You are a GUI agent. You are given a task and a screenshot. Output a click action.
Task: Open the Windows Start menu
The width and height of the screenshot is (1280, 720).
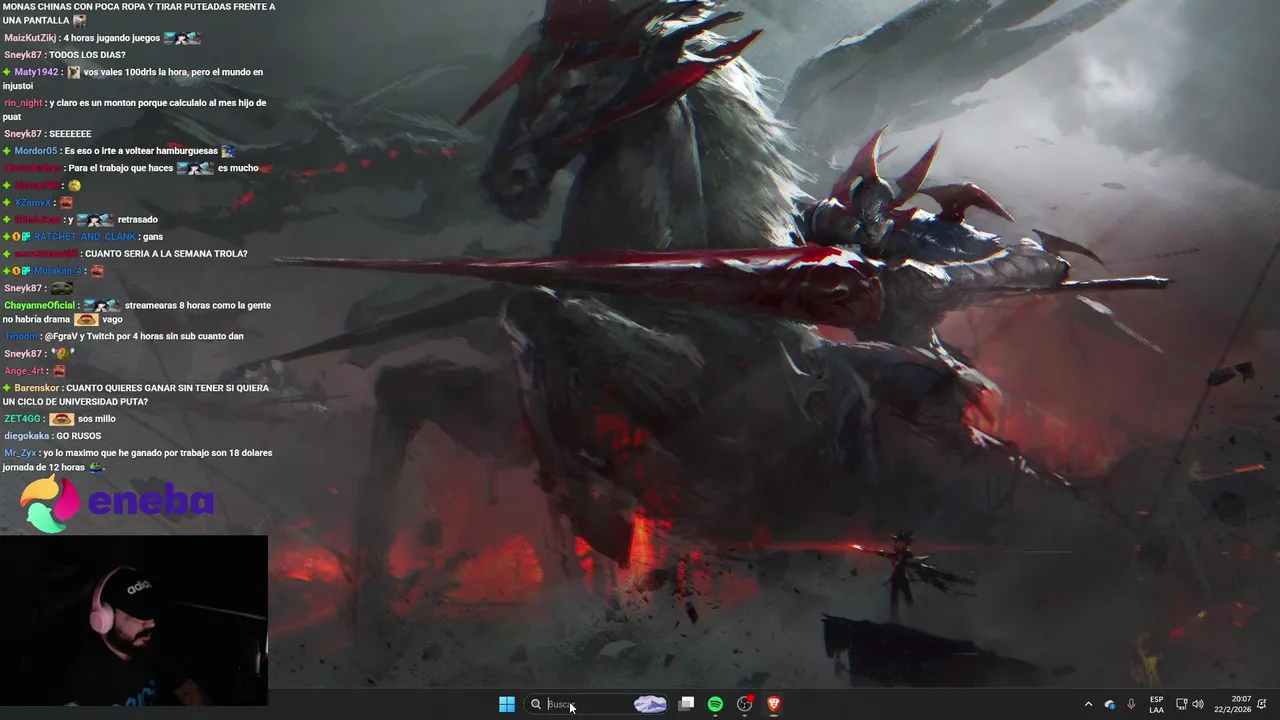pyautogui.click(x=507, y=704)
